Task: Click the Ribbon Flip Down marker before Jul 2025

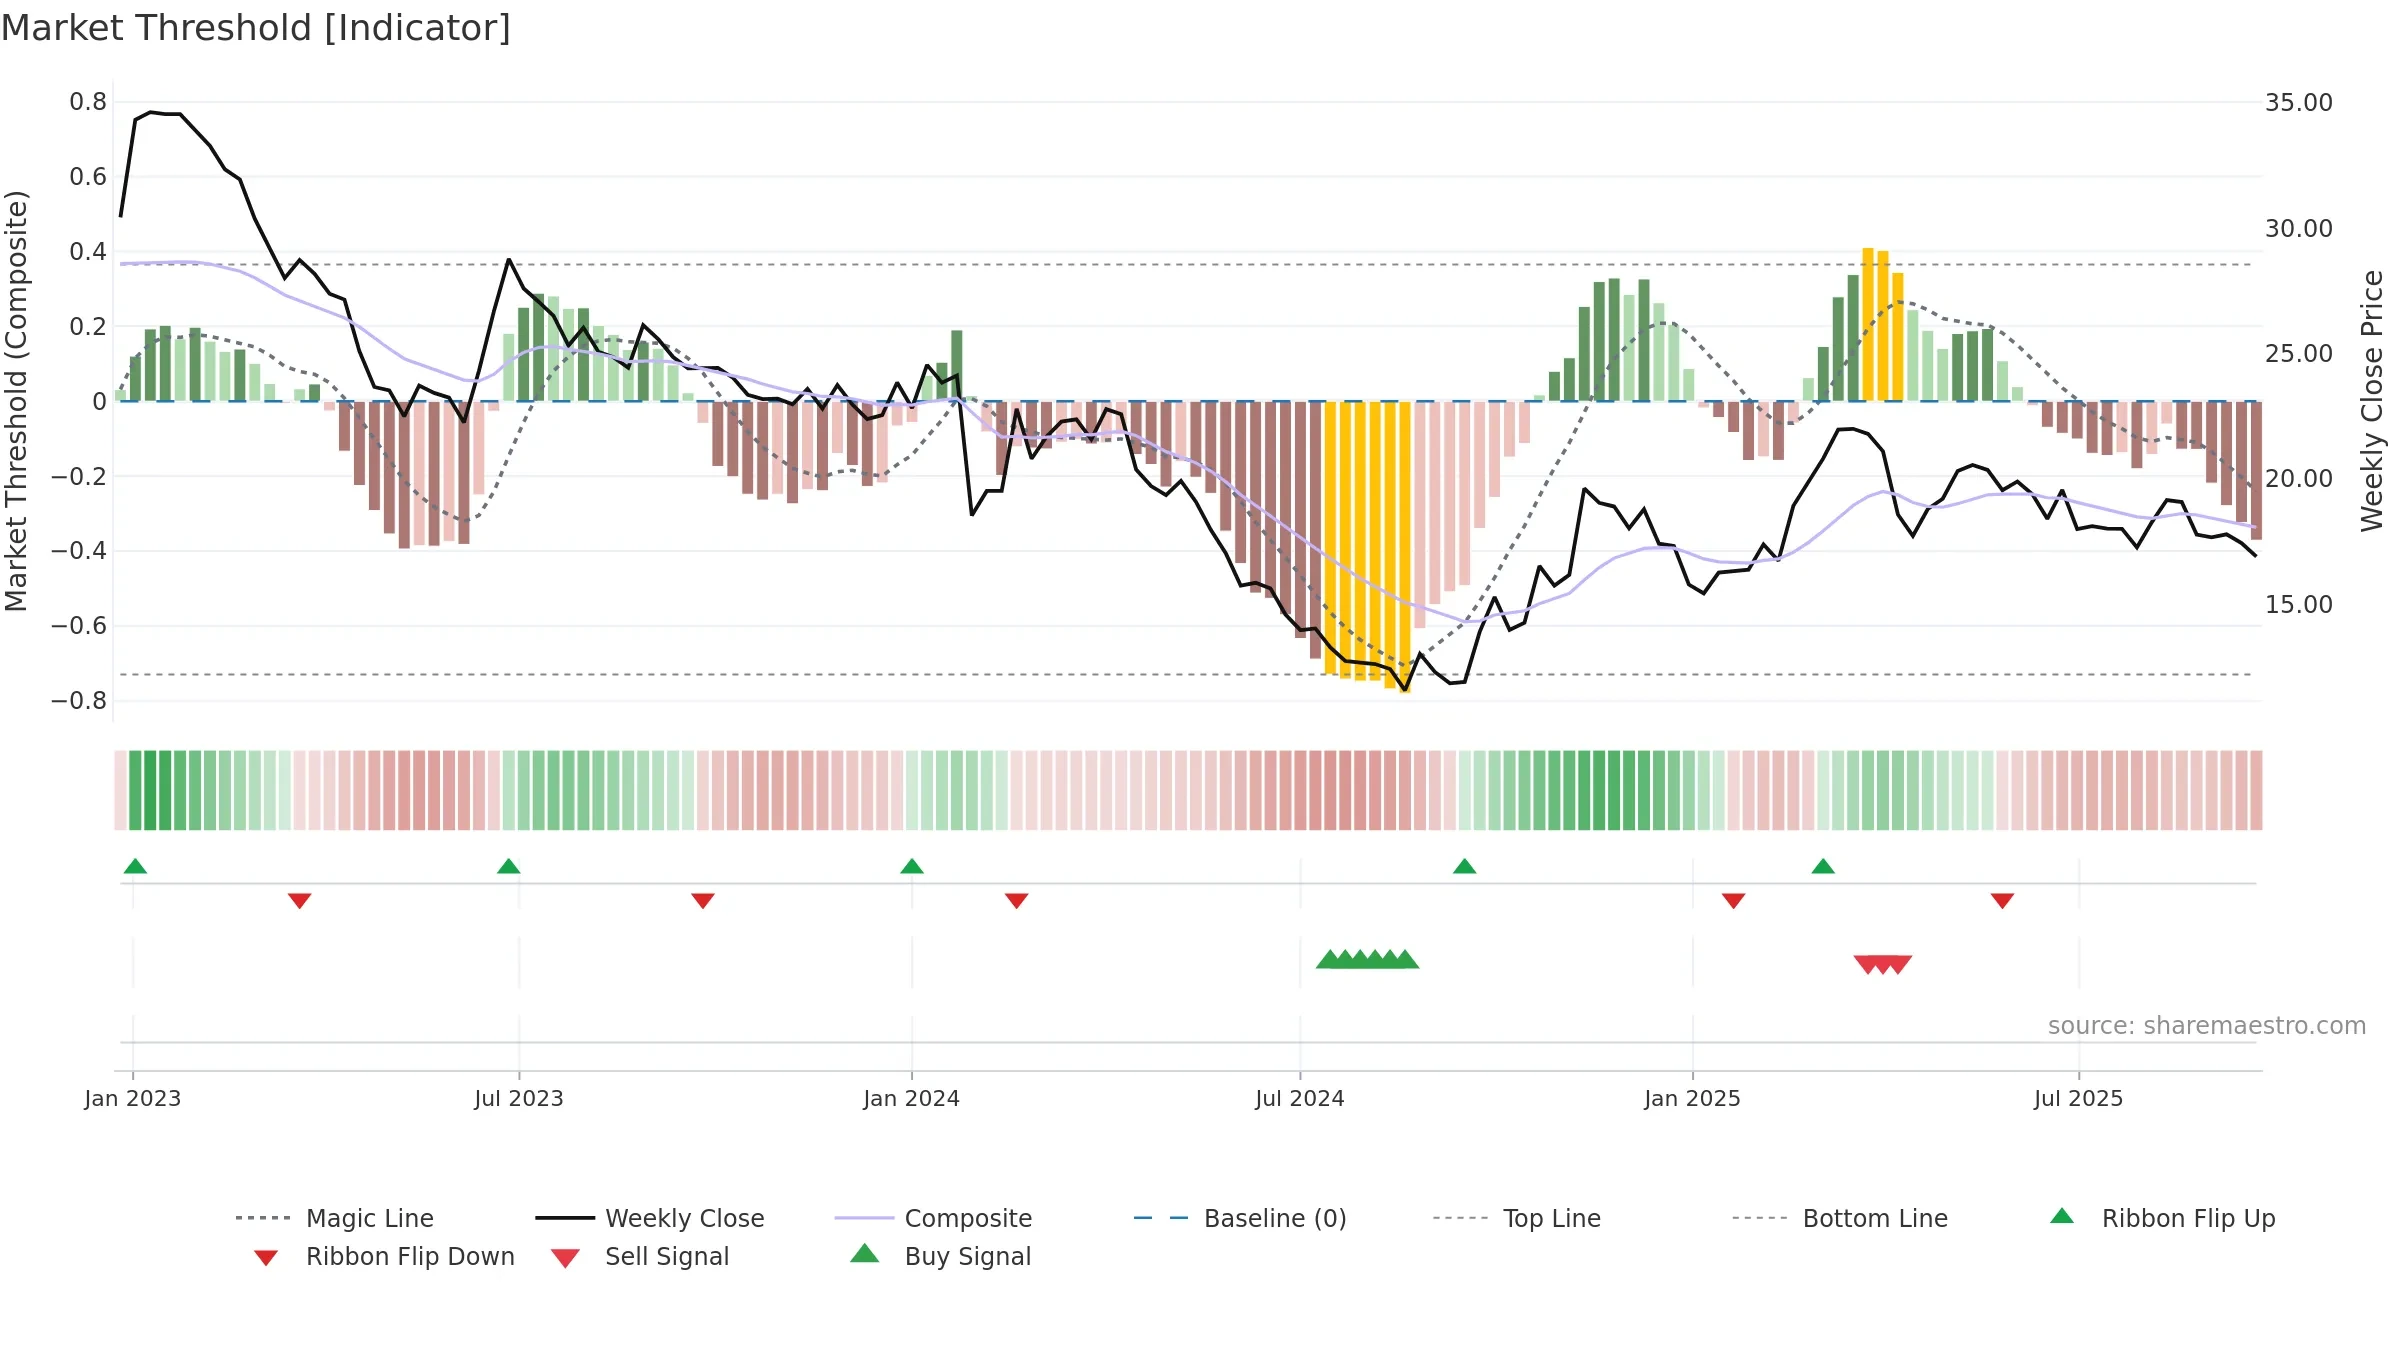Action: [x=2002, y=901]
